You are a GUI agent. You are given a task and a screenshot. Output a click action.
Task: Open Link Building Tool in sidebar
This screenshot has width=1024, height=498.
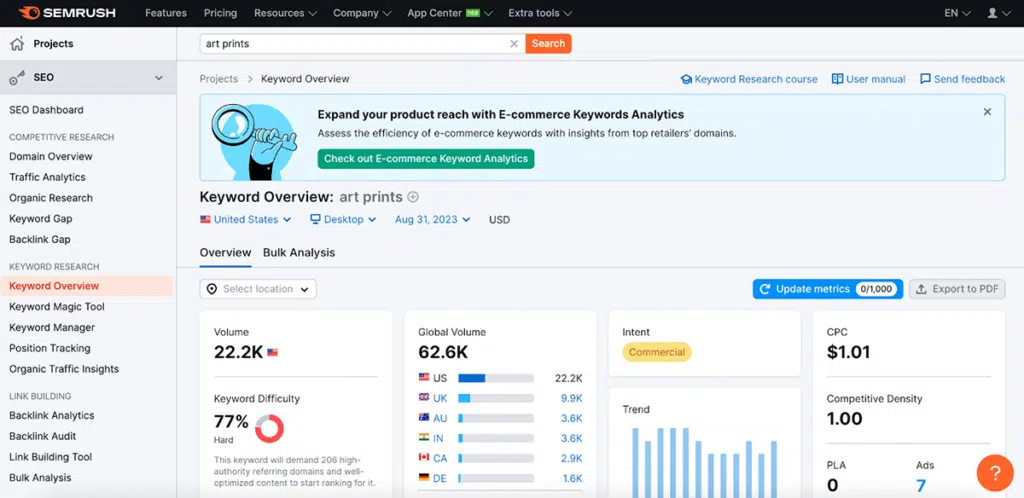click(50, 457)
